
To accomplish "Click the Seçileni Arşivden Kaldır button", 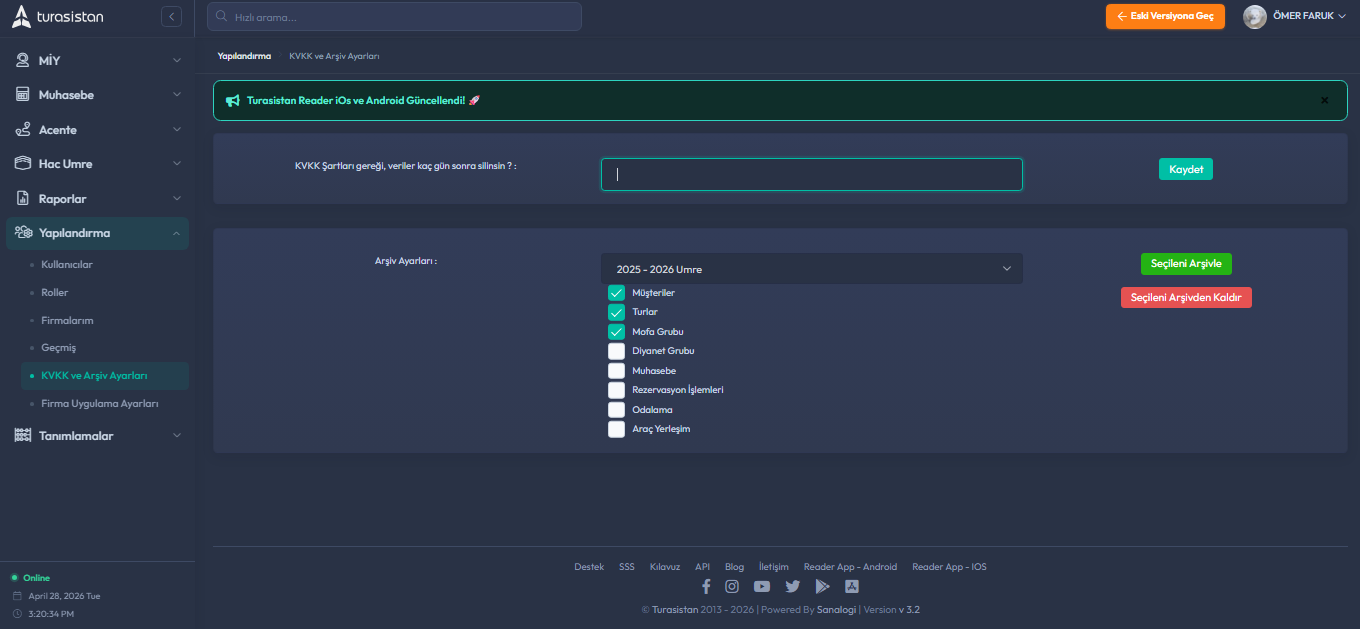I will pos(1186,298).
